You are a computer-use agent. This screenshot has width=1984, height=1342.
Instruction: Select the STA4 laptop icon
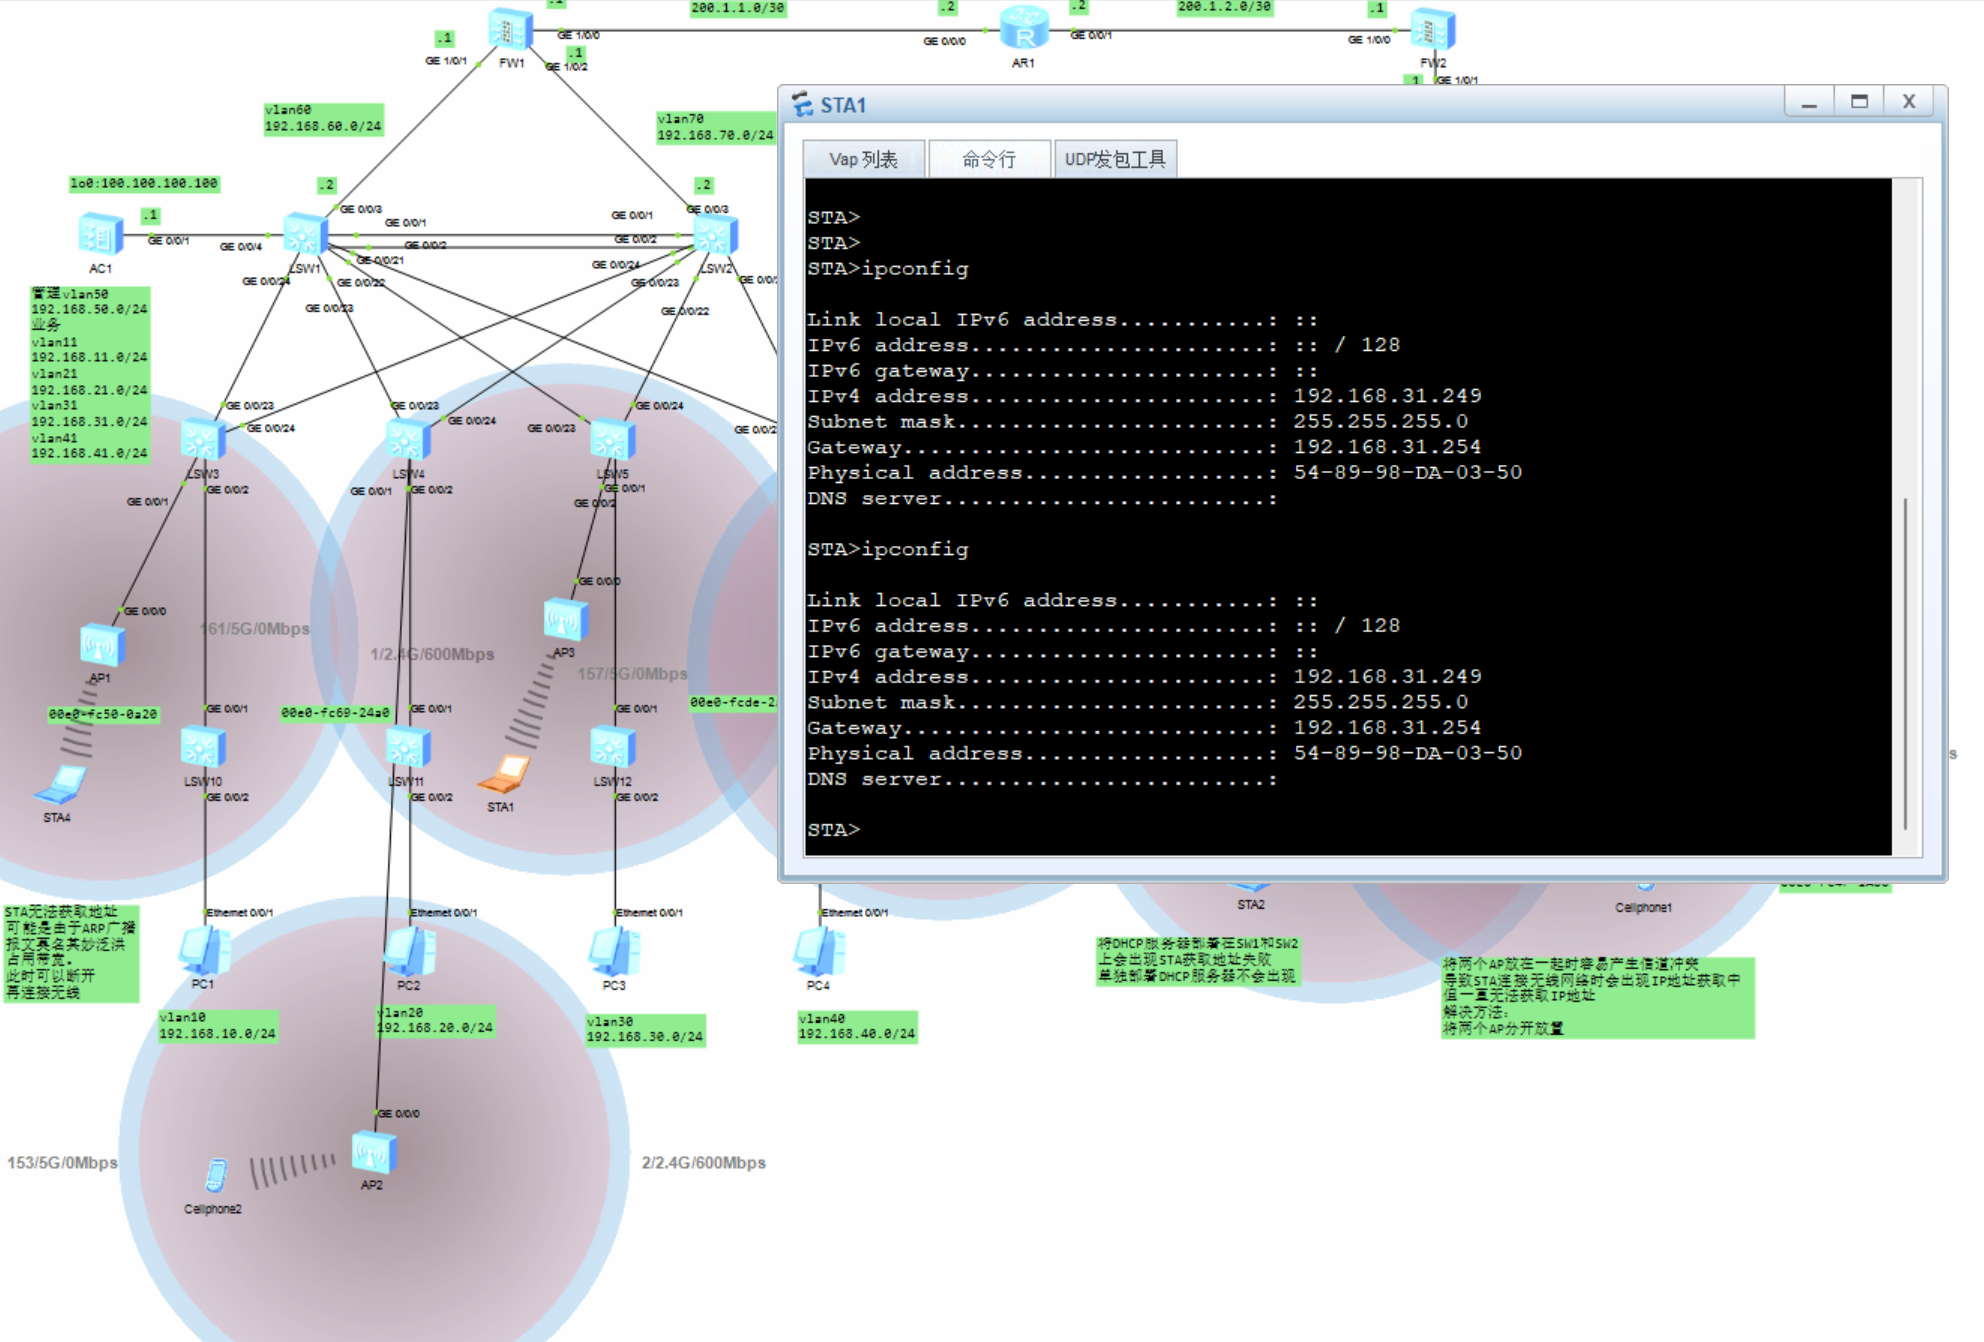[60, 786]
